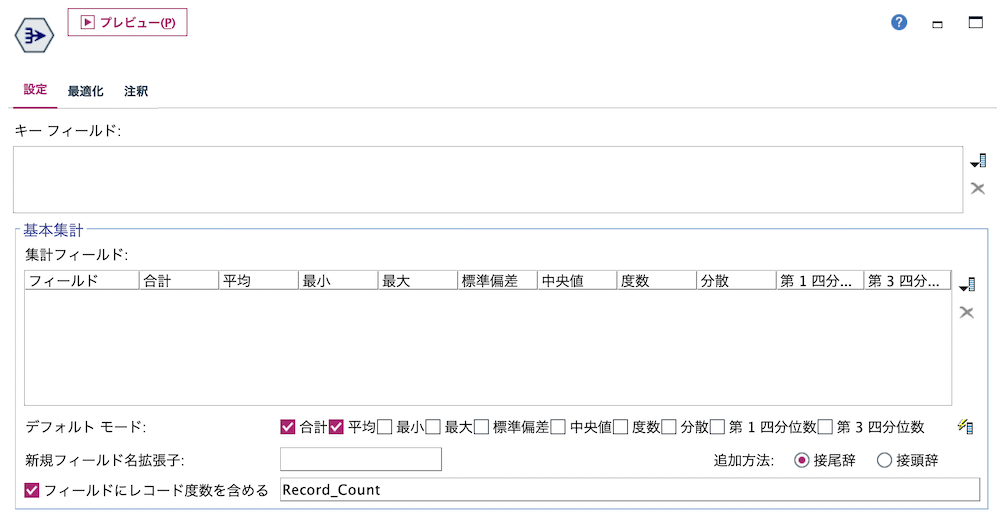Select the 接頭辞 radio button

click(884, 460)
